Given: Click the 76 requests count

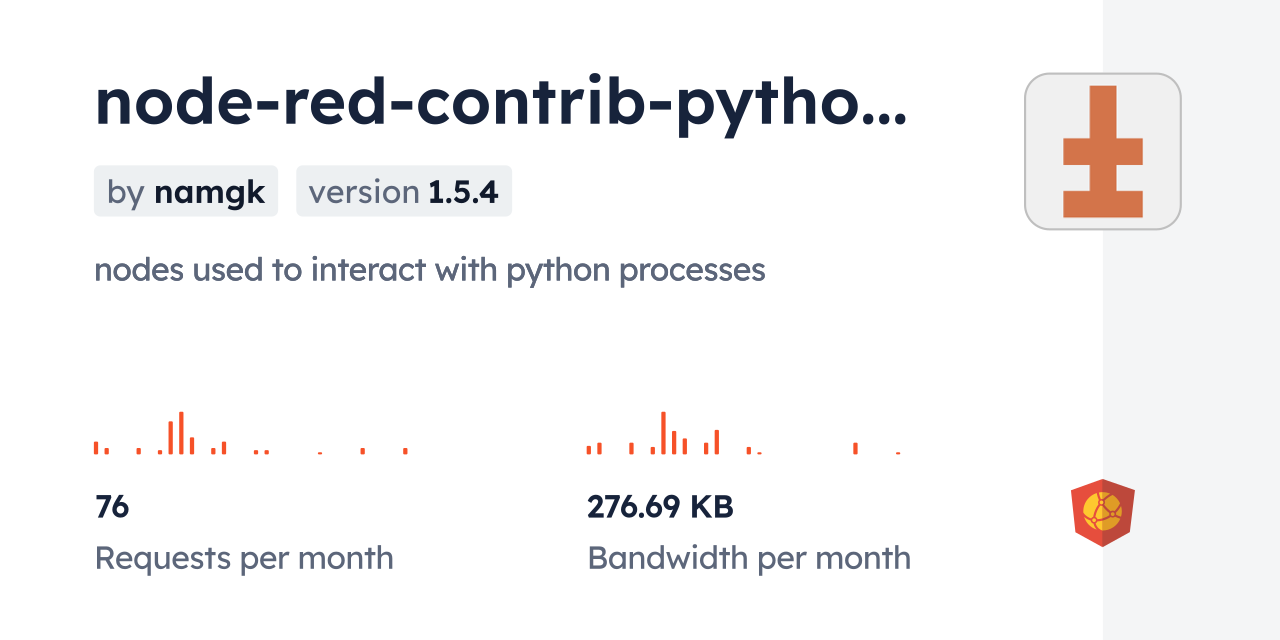Looking at the screenshot, I should [x=112, y=507].
